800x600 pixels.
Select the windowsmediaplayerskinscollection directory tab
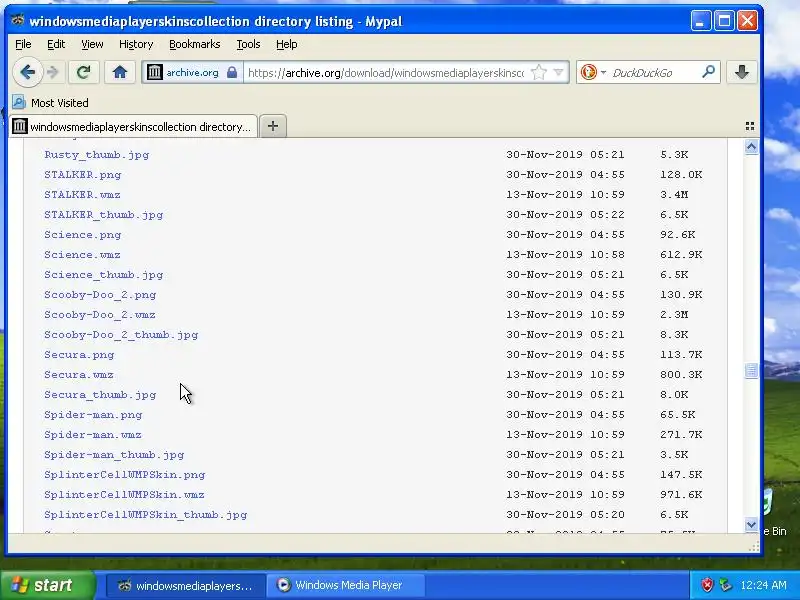pyautogui.click(x=133, y=127)
